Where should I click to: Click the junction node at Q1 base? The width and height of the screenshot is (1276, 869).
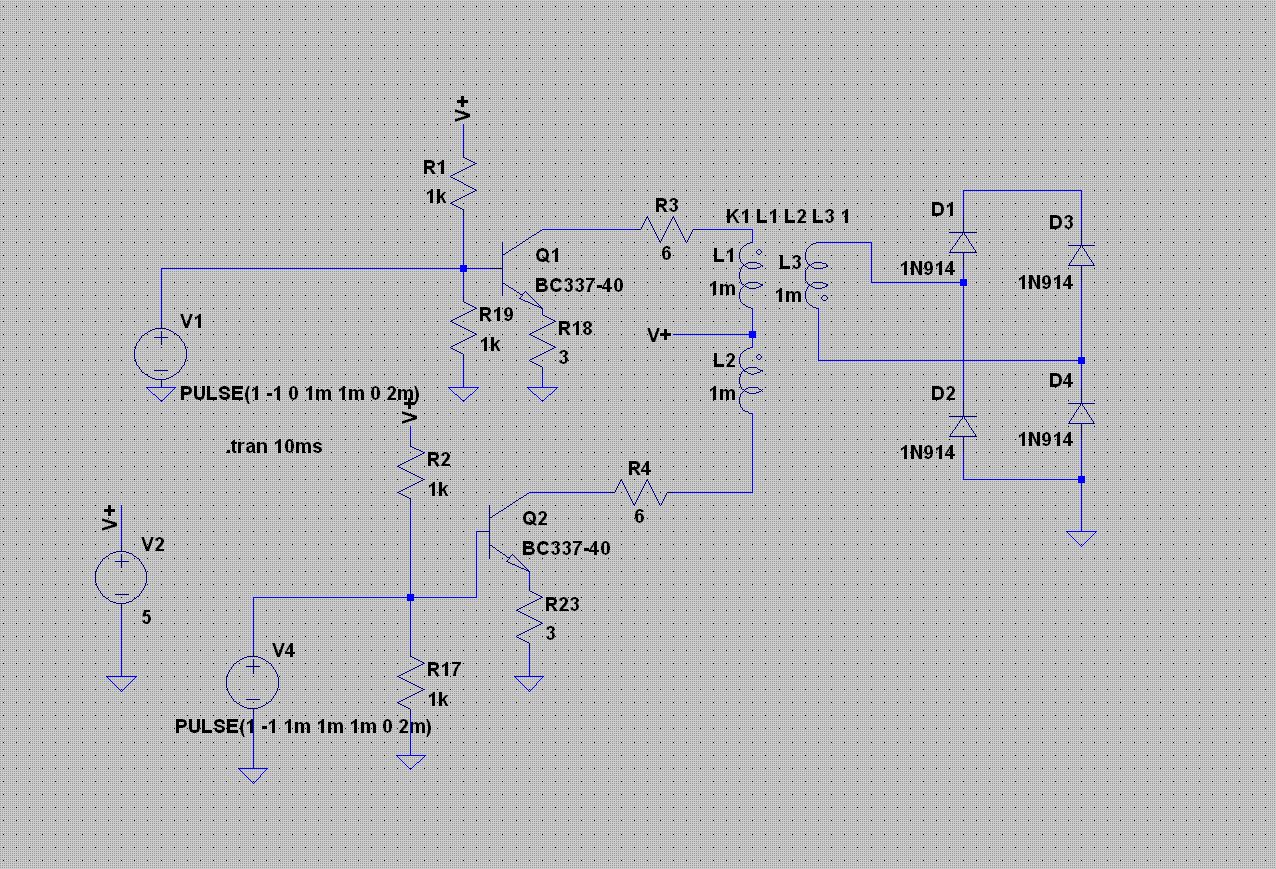(462, 269)
